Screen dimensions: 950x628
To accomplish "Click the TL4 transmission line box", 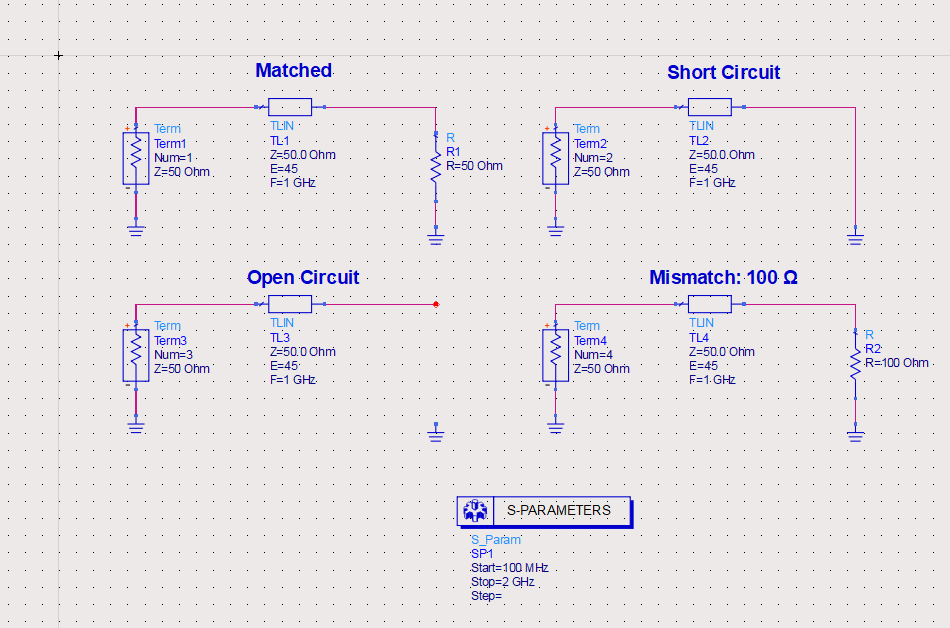I will click(x=709, y=304).
